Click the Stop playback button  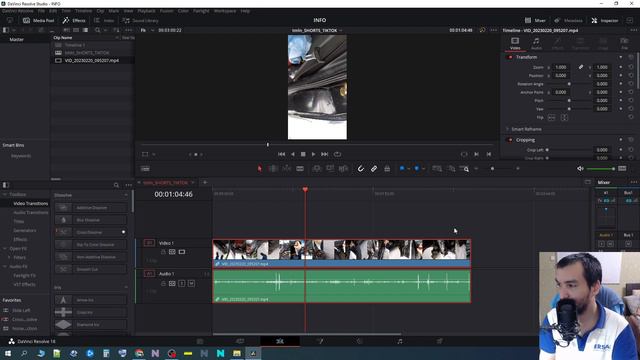303,154
